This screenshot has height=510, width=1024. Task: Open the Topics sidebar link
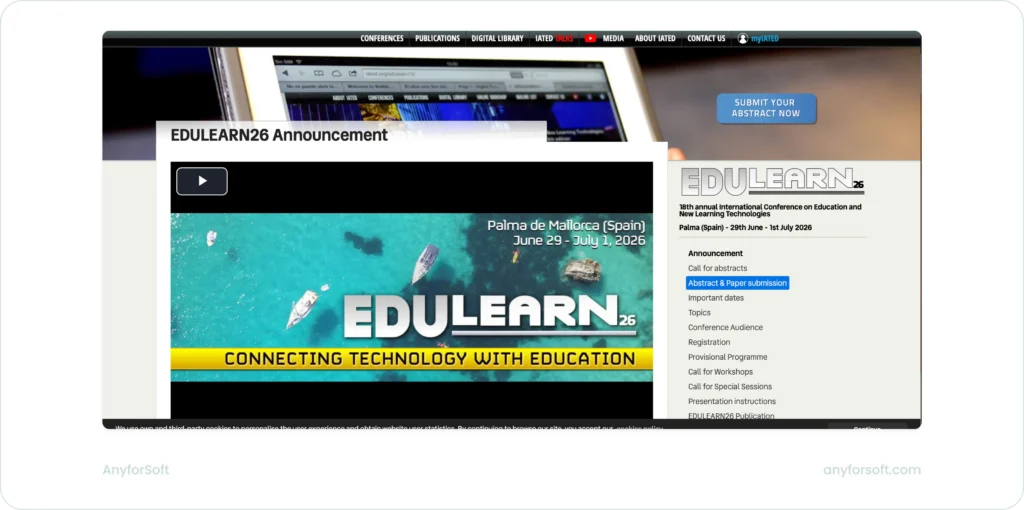(x=699, y=313)
